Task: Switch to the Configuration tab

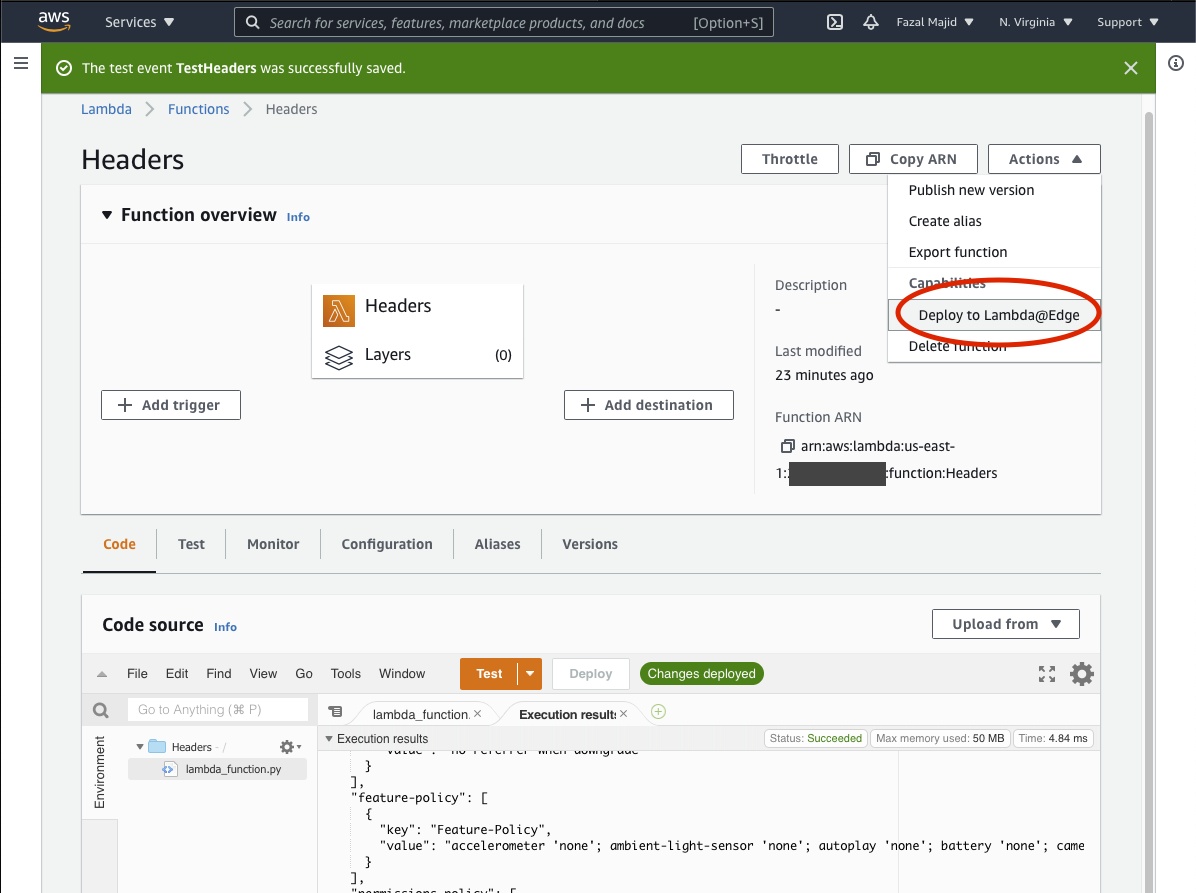Action: click(x=387, y=544)
